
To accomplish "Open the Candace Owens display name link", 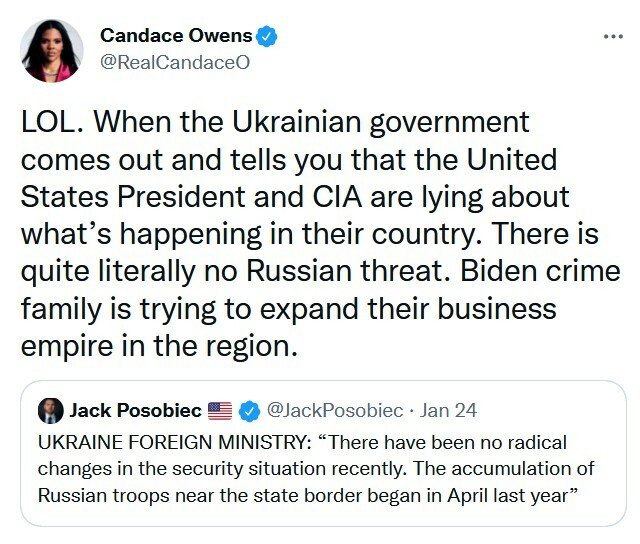I will [176, 37].
